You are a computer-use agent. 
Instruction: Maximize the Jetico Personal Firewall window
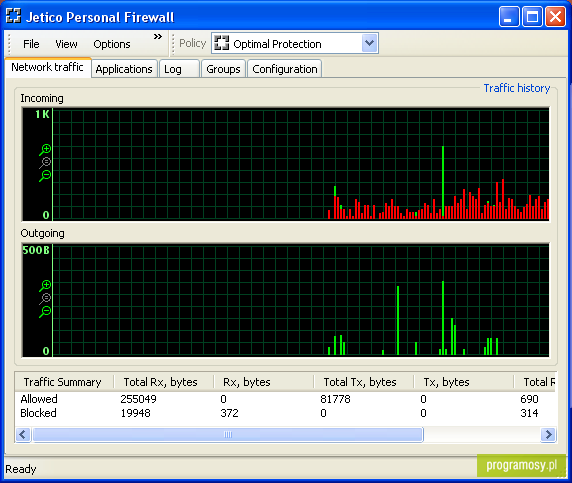pyautogui.click(x=532, y=16)
